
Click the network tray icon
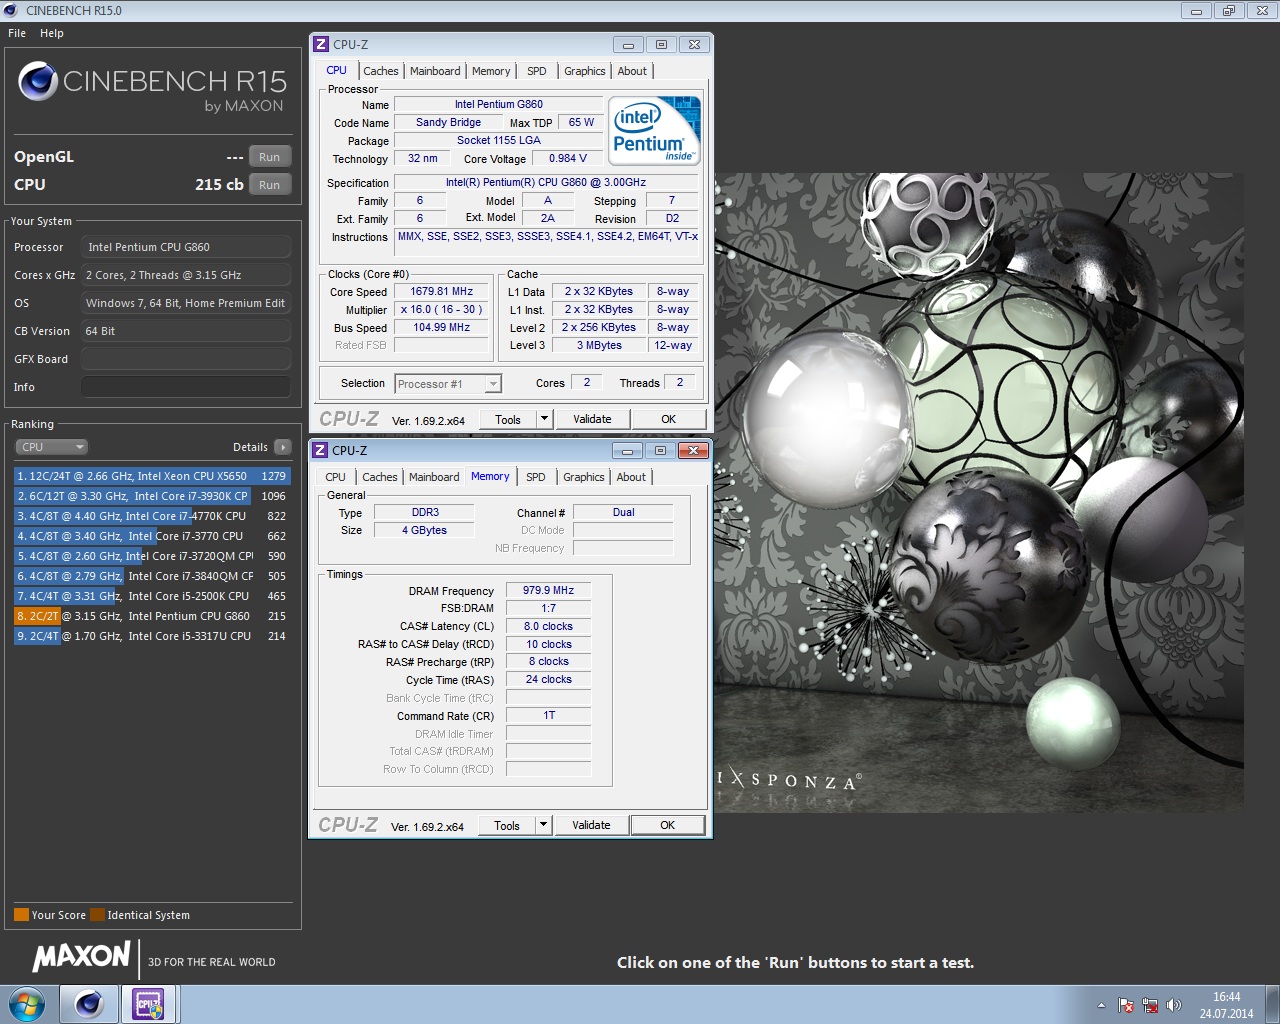click(x=1150, y=1005)
